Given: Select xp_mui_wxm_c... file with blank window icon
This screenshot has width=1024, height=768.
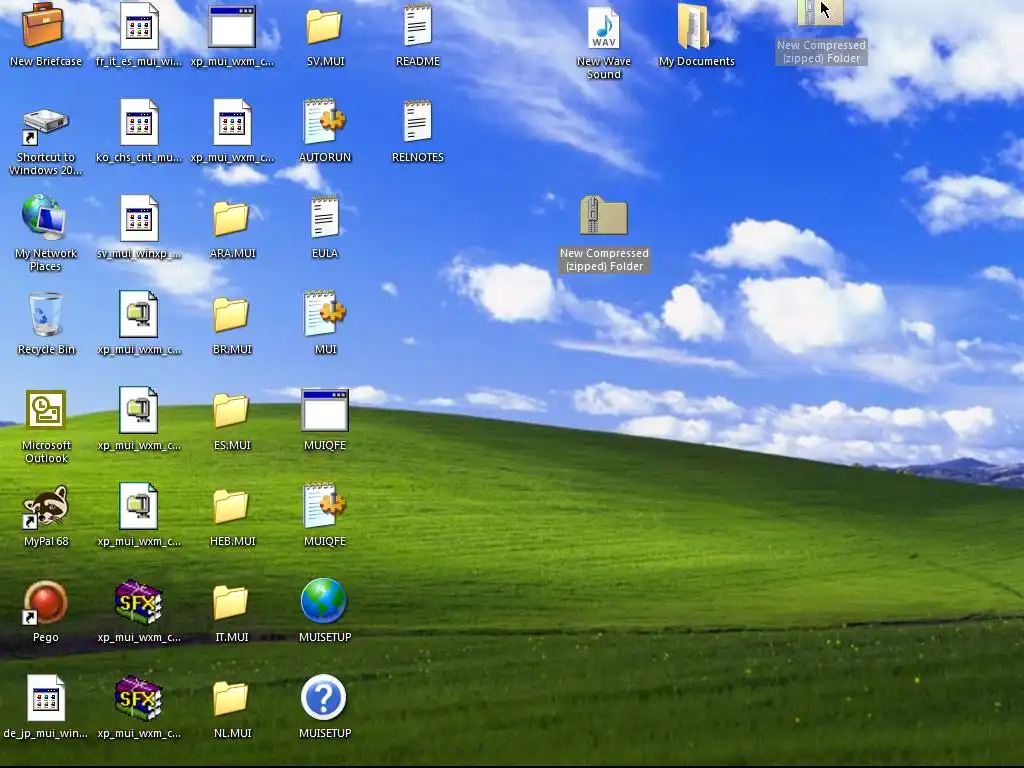Looking at the screenshot, I should [x=232, y=27].
